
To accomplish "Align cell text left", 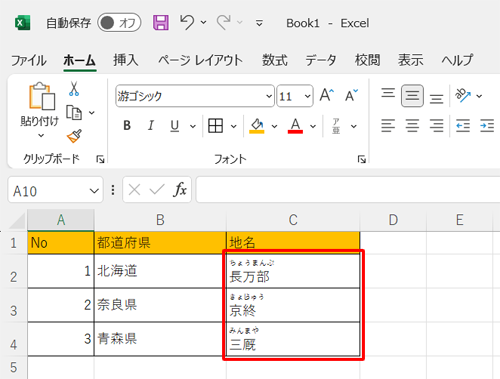I will click(x=388, y=126).
